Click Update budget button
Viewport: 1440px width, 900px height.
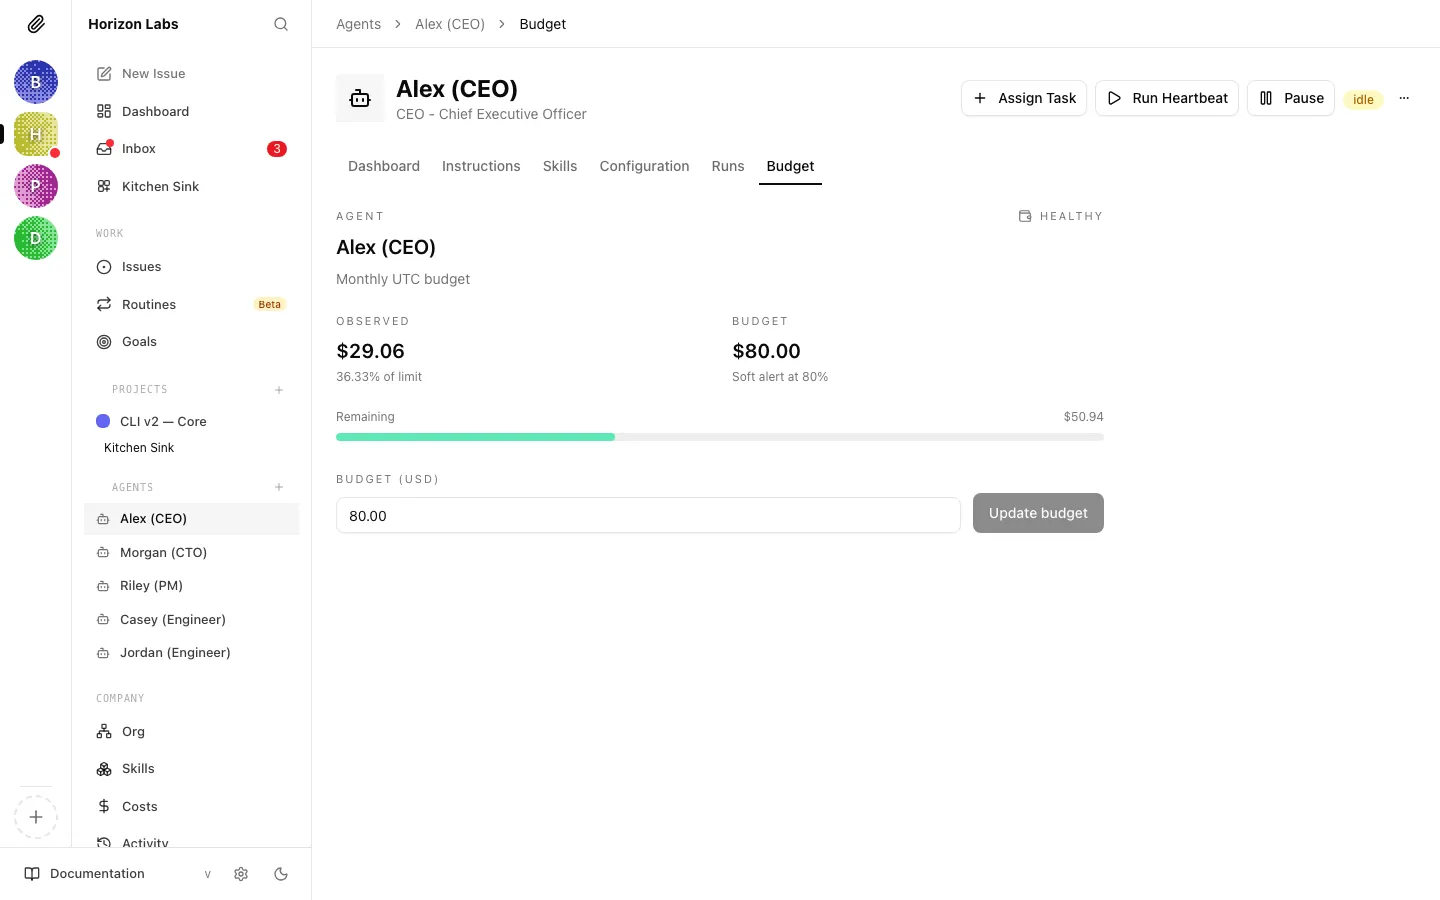pyautogui.click(x=1038, y=513)
